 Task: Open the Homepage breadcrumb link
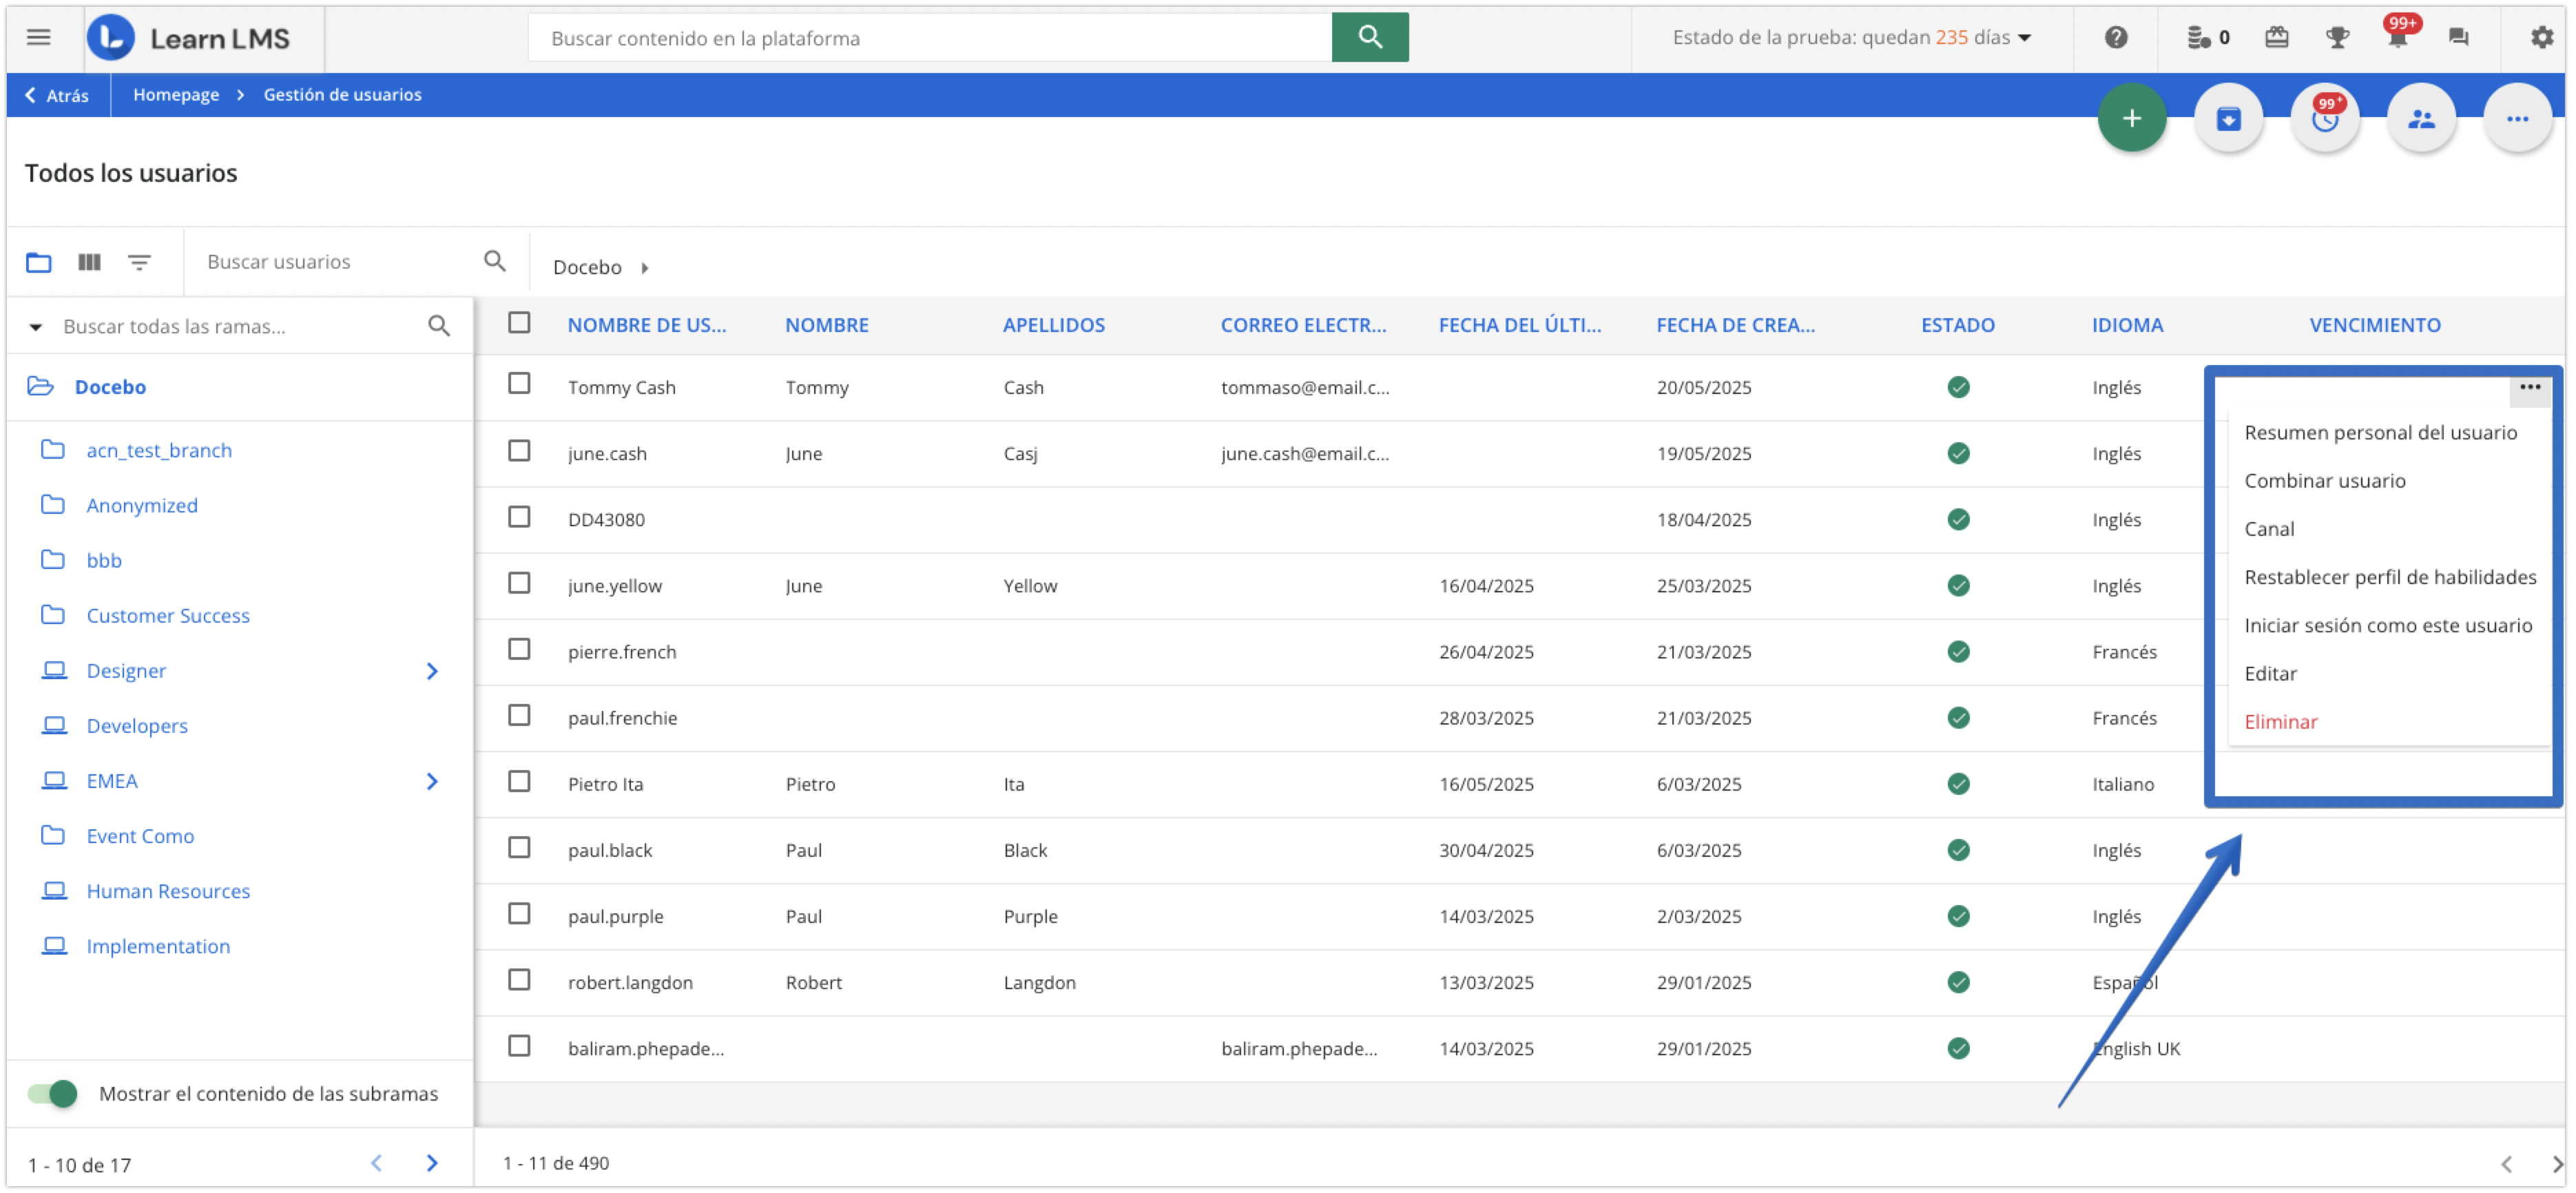176,94
